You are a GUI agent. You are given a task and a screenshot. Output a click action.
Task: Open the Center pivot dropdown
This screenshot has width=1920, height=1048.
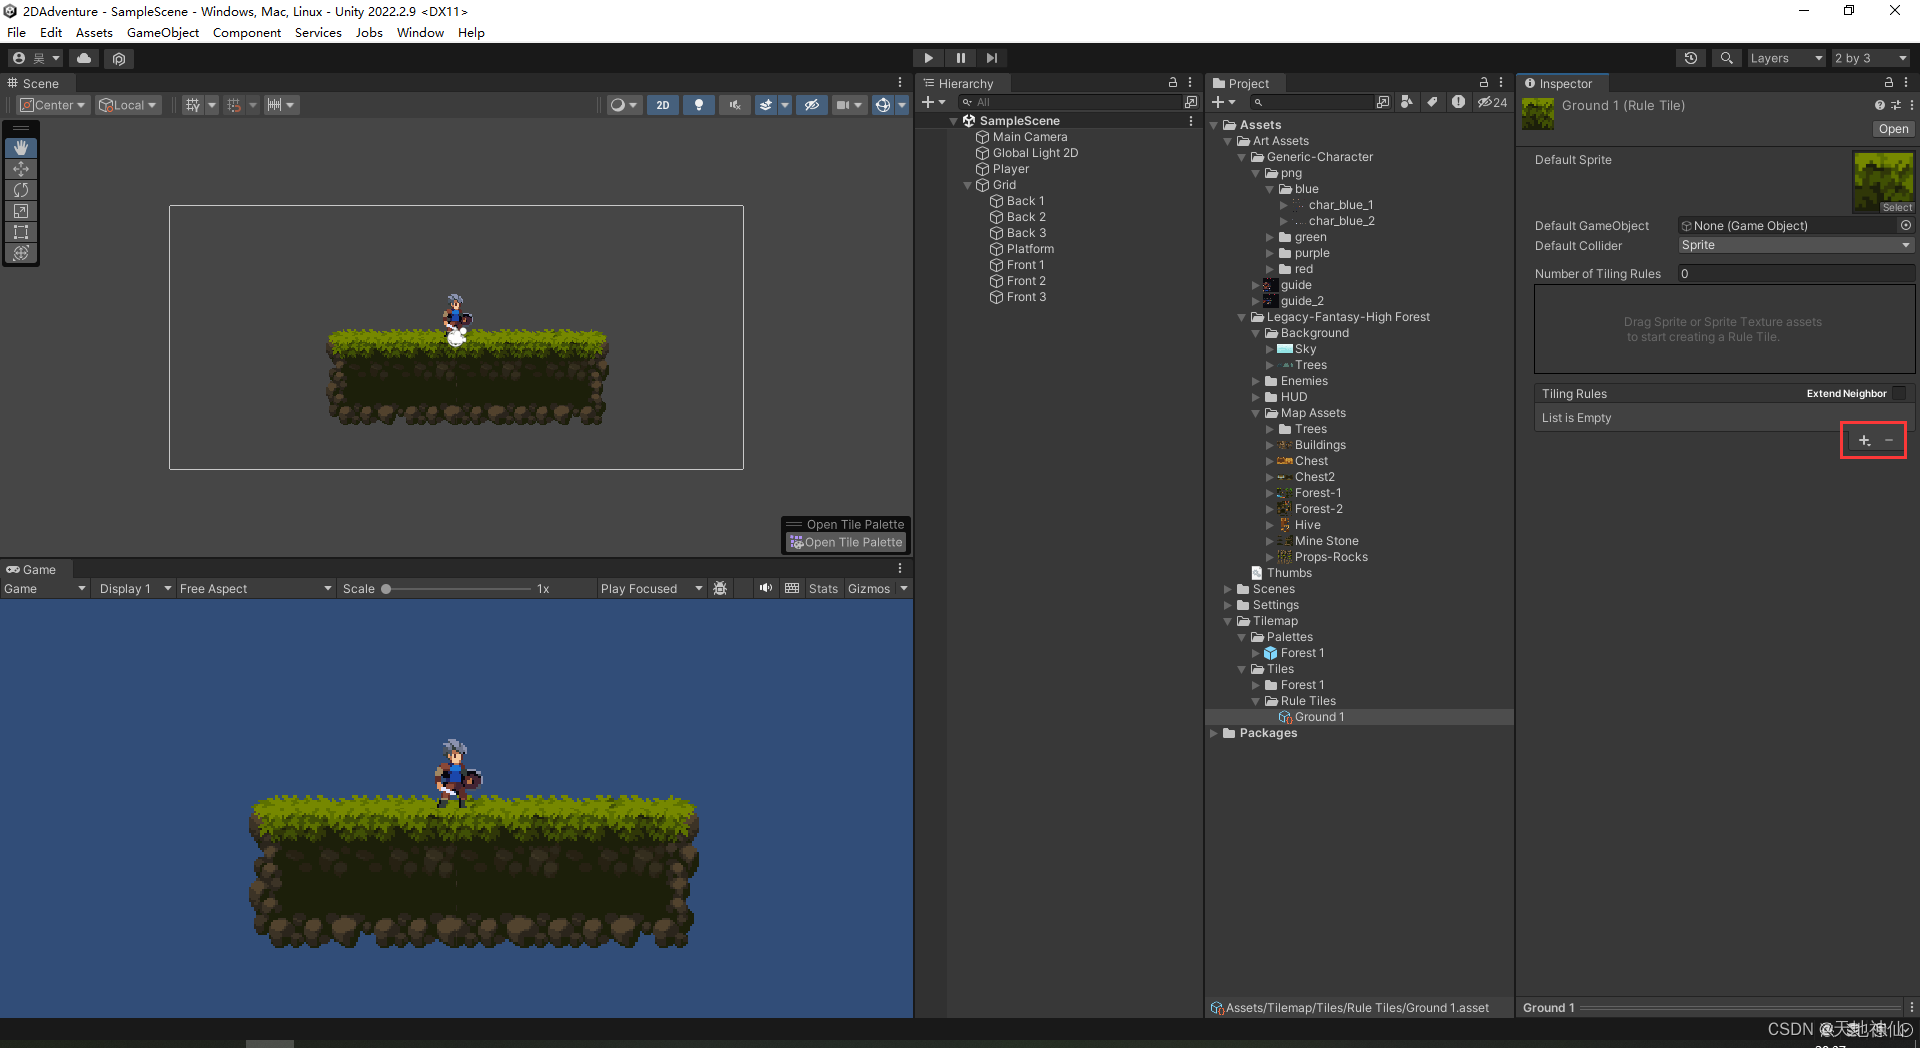coord(54,105)
